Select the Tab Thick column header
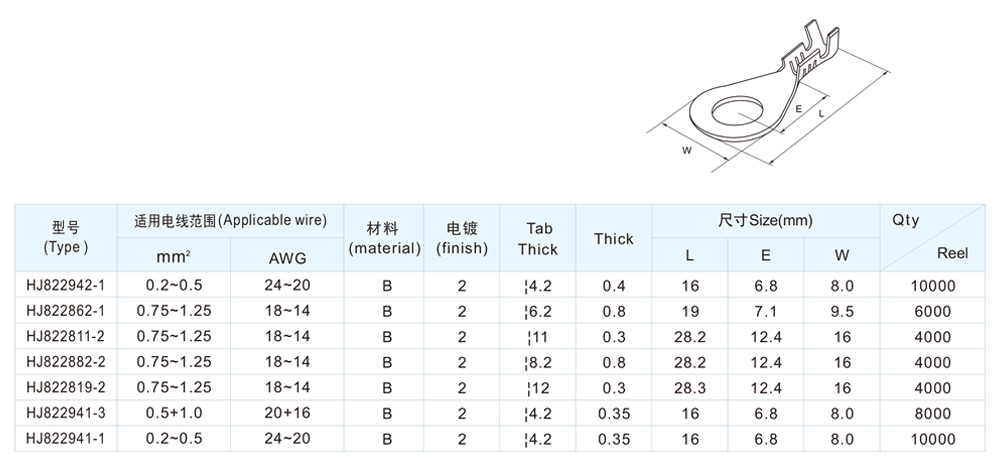Image resolution: width=1000 pixels, height=470 pixels. point(538,237)
